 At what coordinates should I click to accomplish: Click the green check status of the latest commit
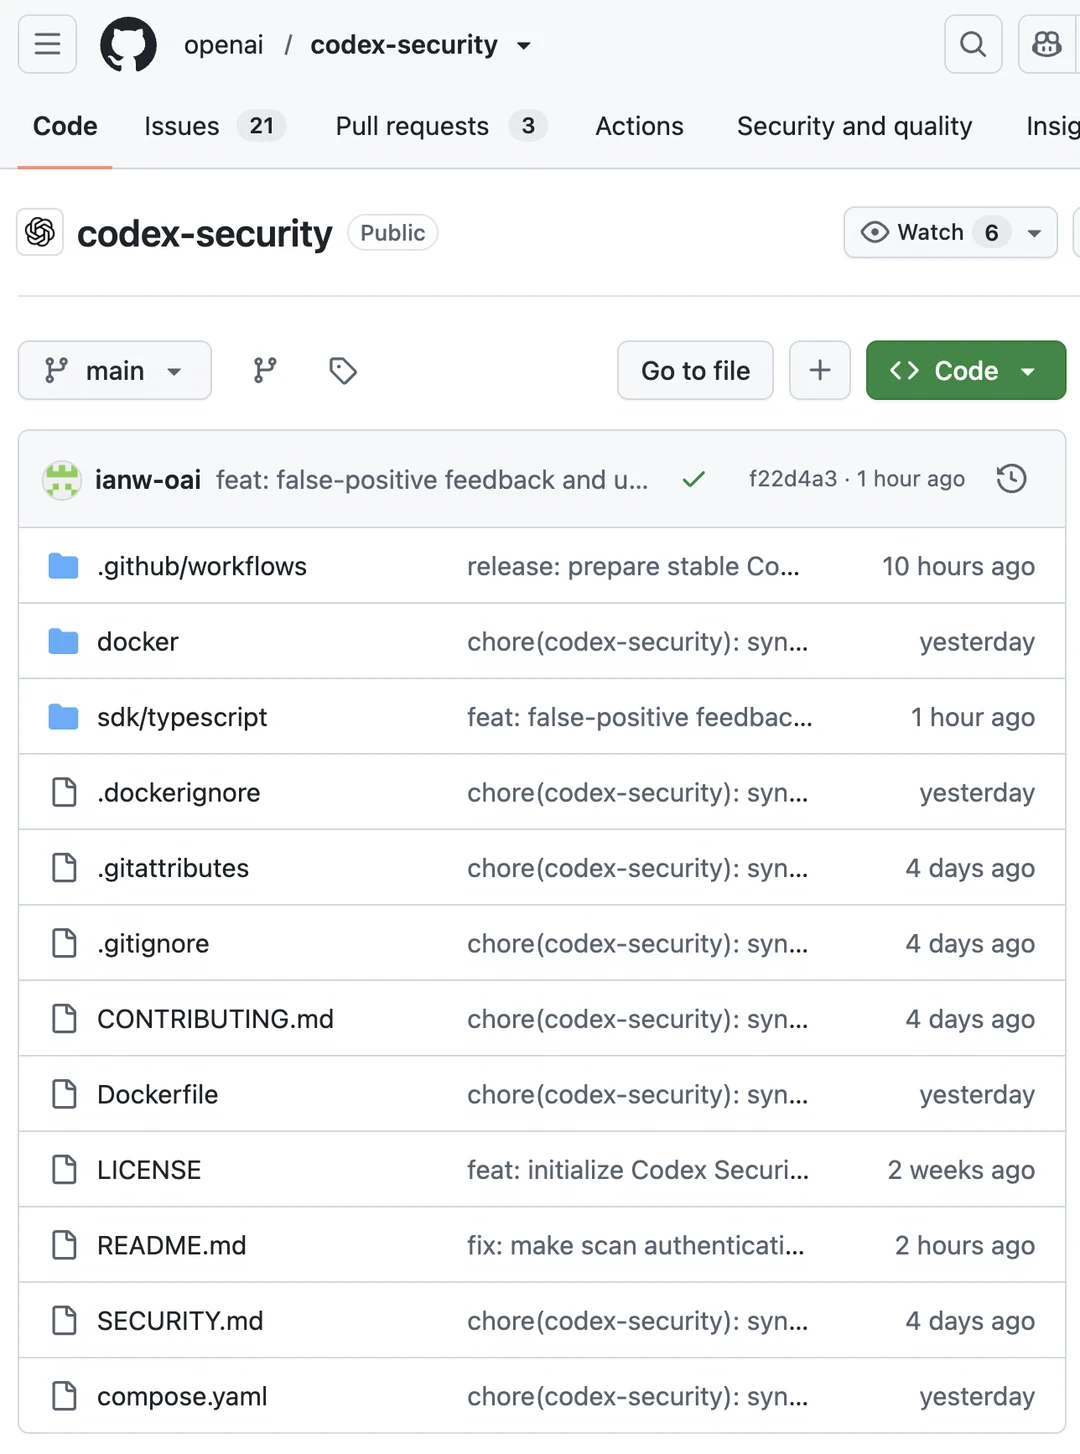693,480
